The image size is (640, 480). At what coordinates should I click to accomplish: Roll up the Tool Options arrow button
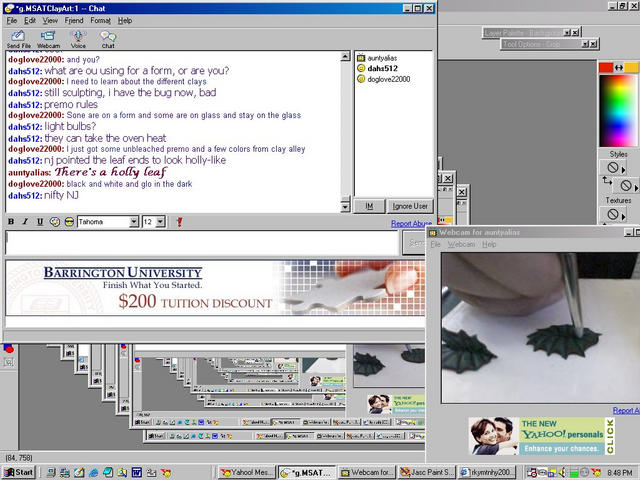point(585,44)
